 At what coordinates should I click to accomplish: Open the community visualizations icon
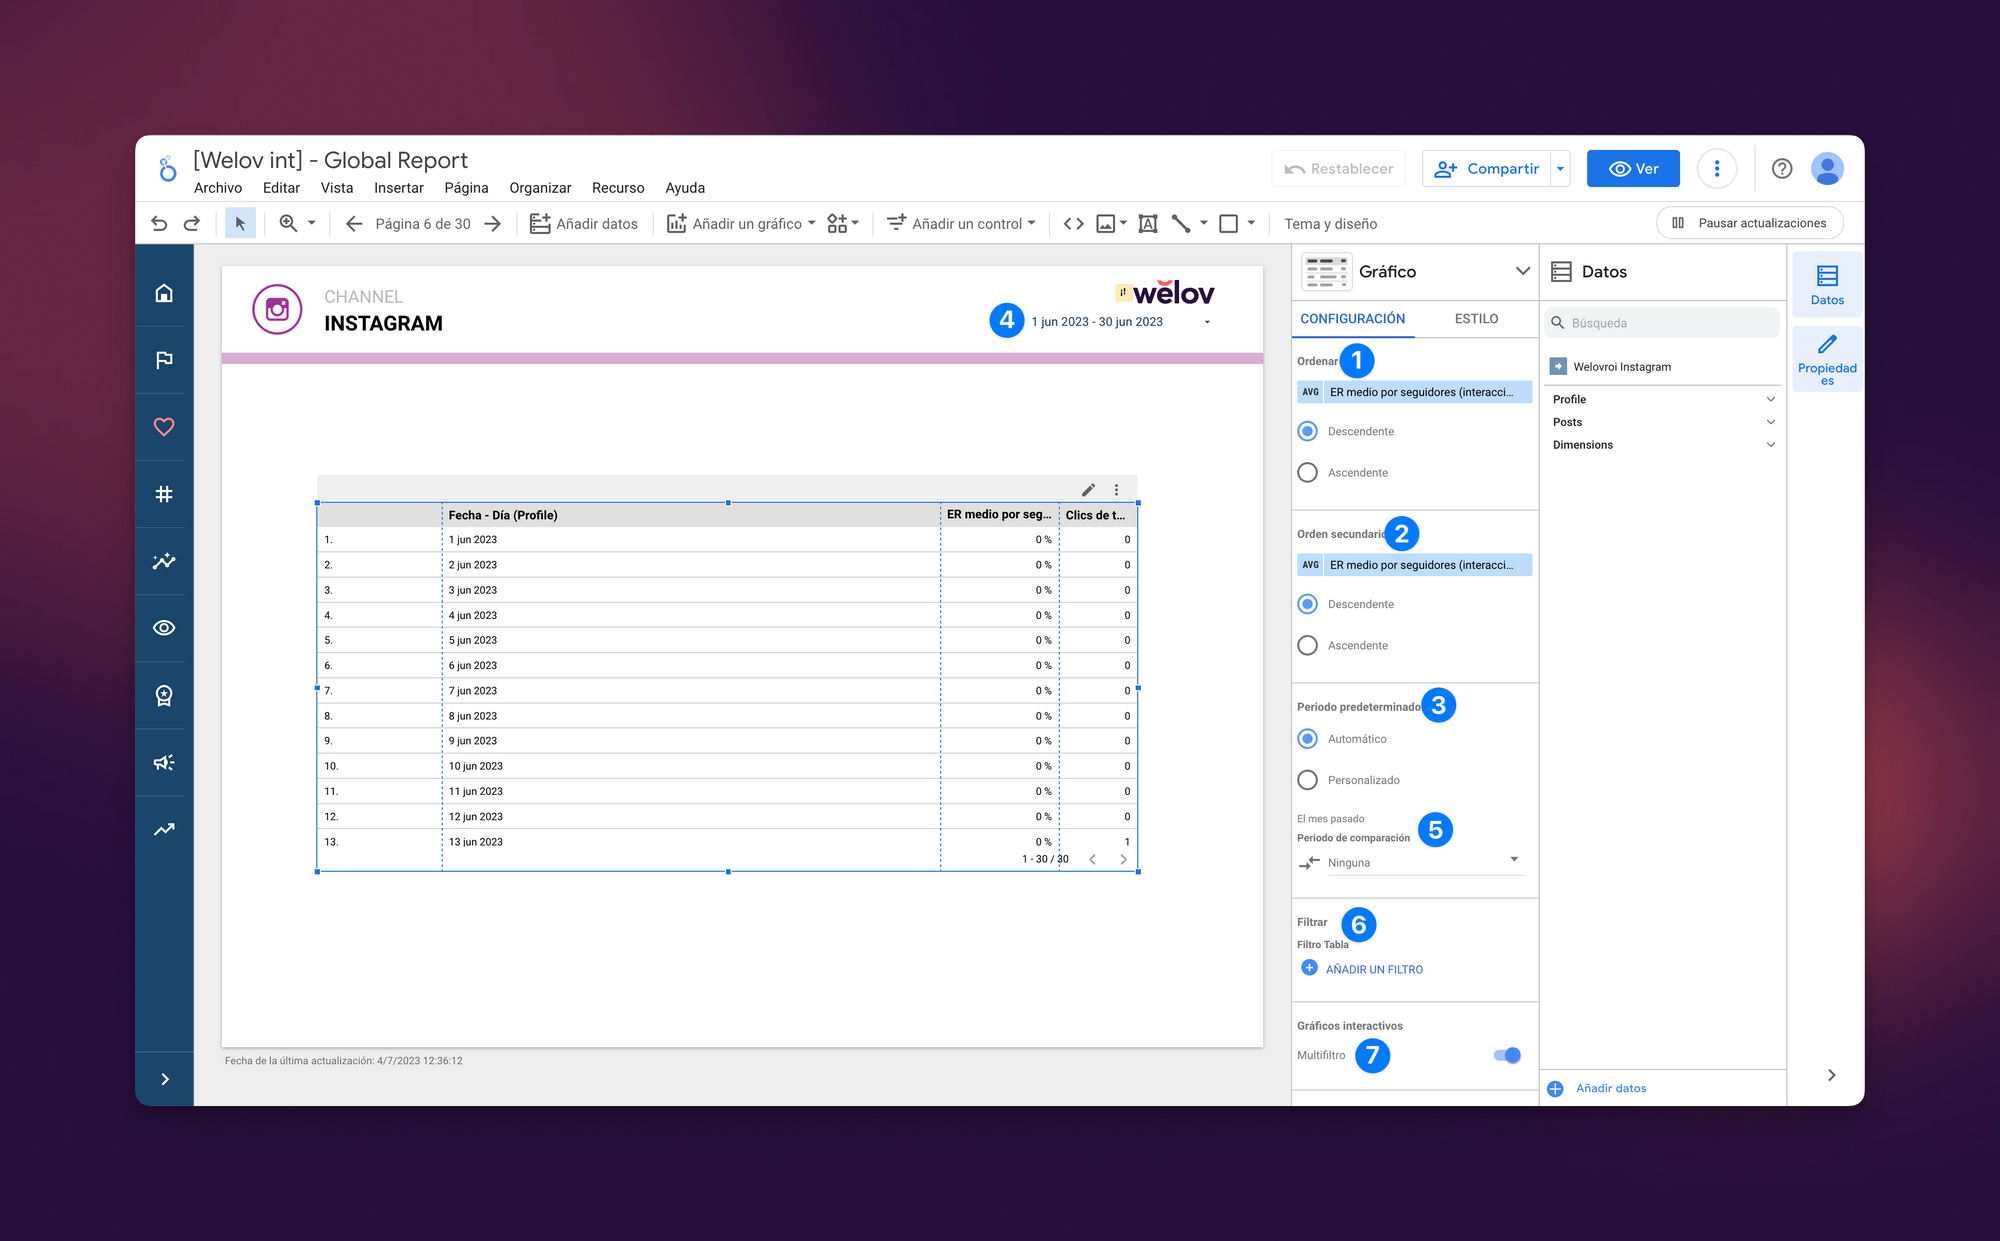pyautogui.click(x=837, y=224)
